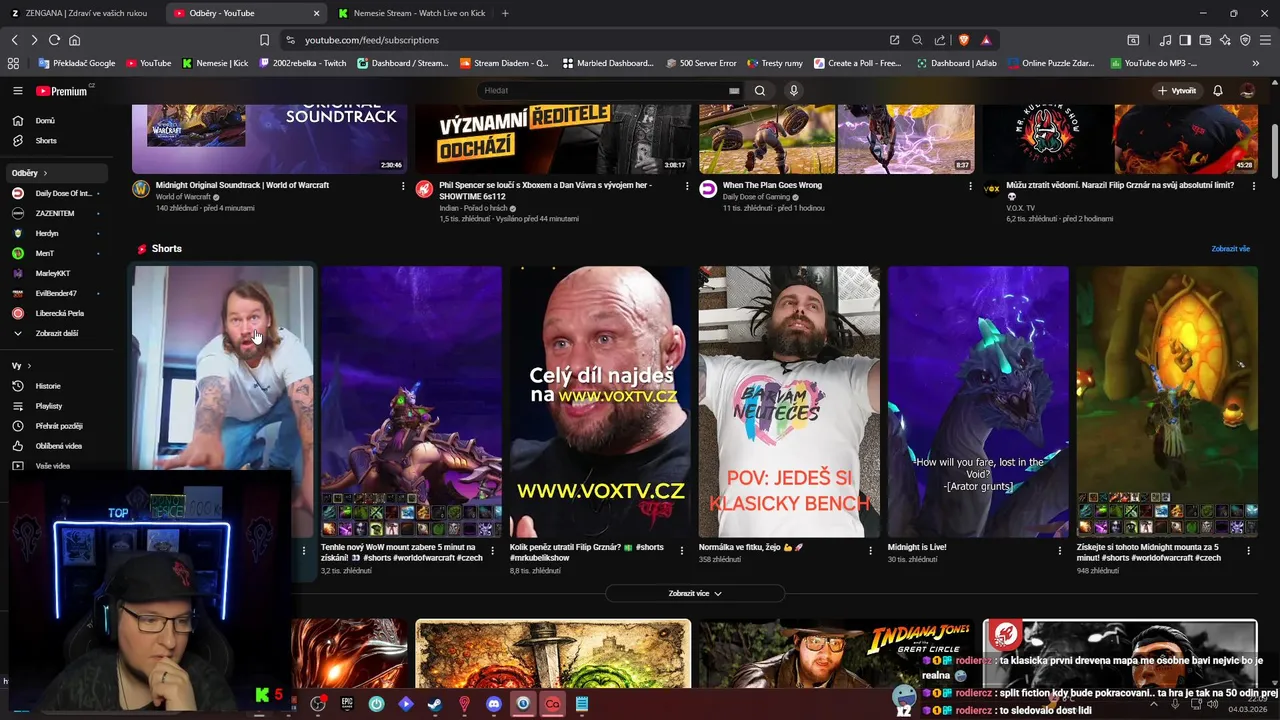Open the share page icon in address bar

tap(940, 40)
